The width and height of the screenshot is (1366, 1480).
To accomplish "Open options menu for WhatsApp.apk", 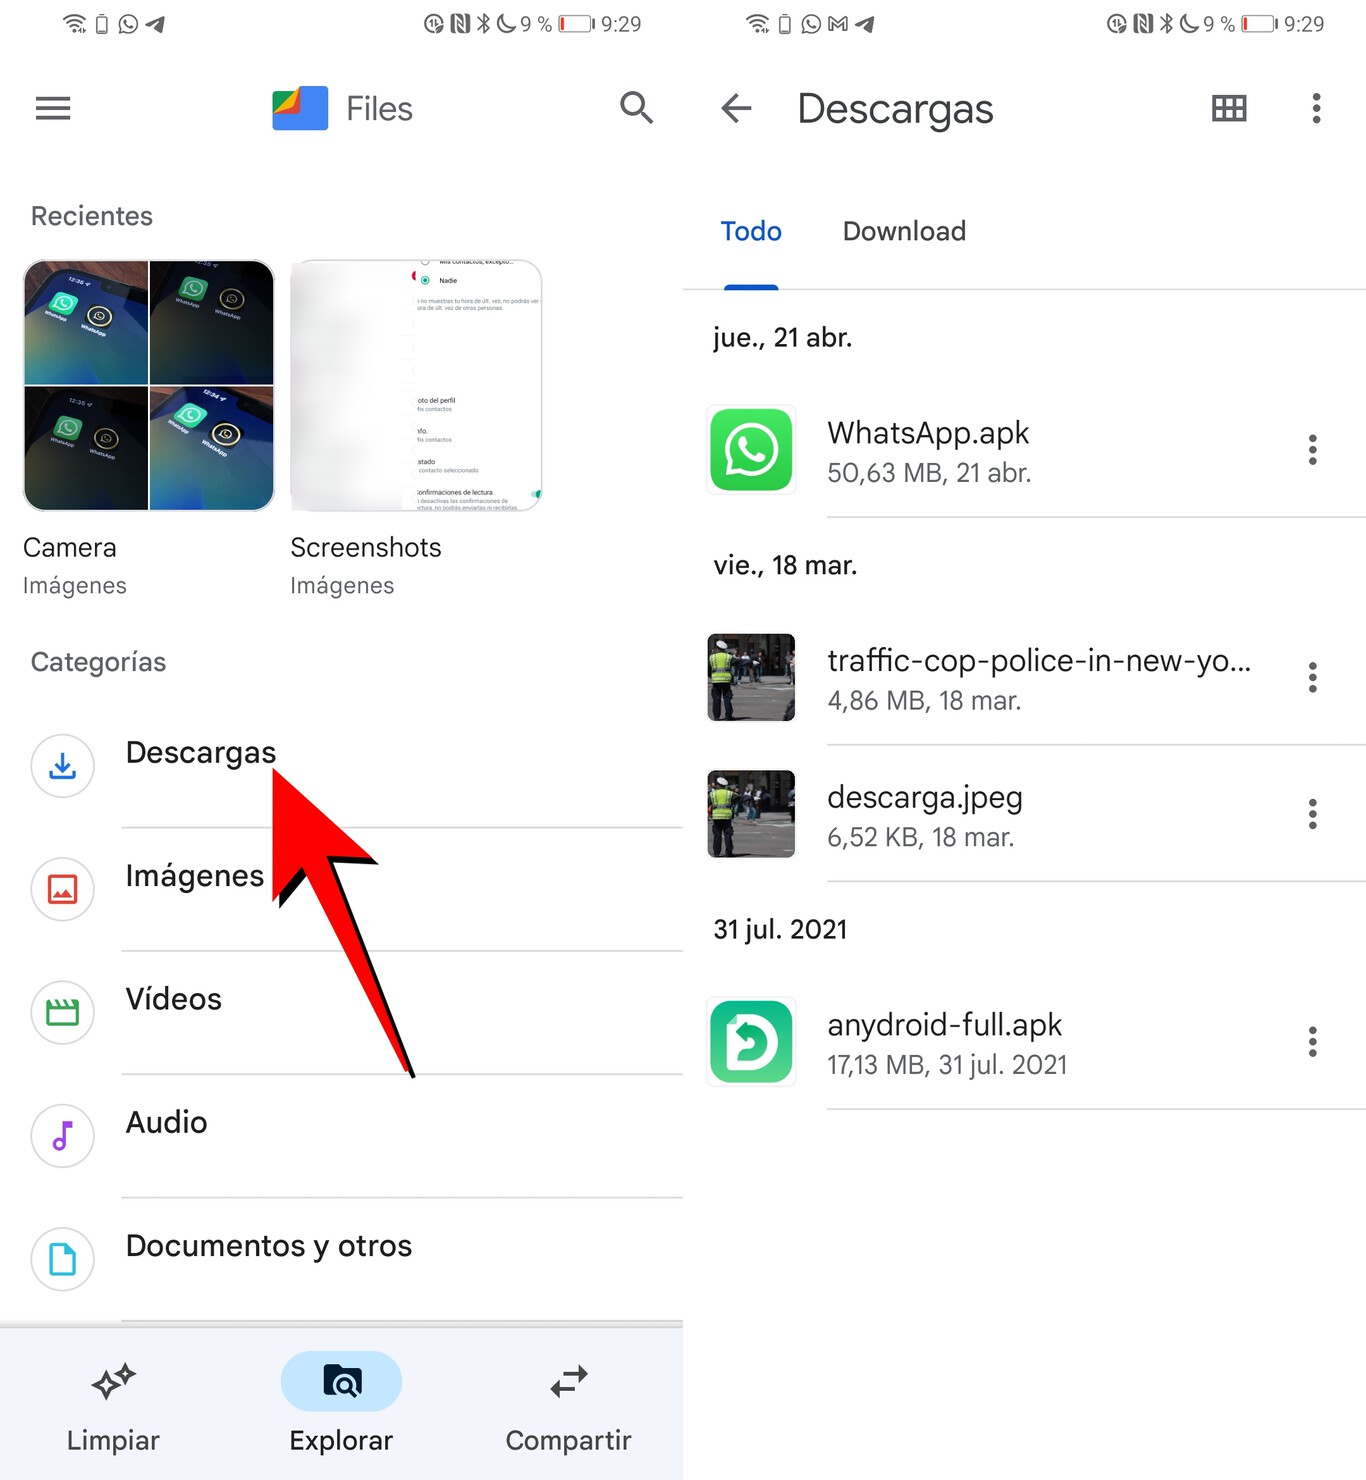I will coord(1312,450).
